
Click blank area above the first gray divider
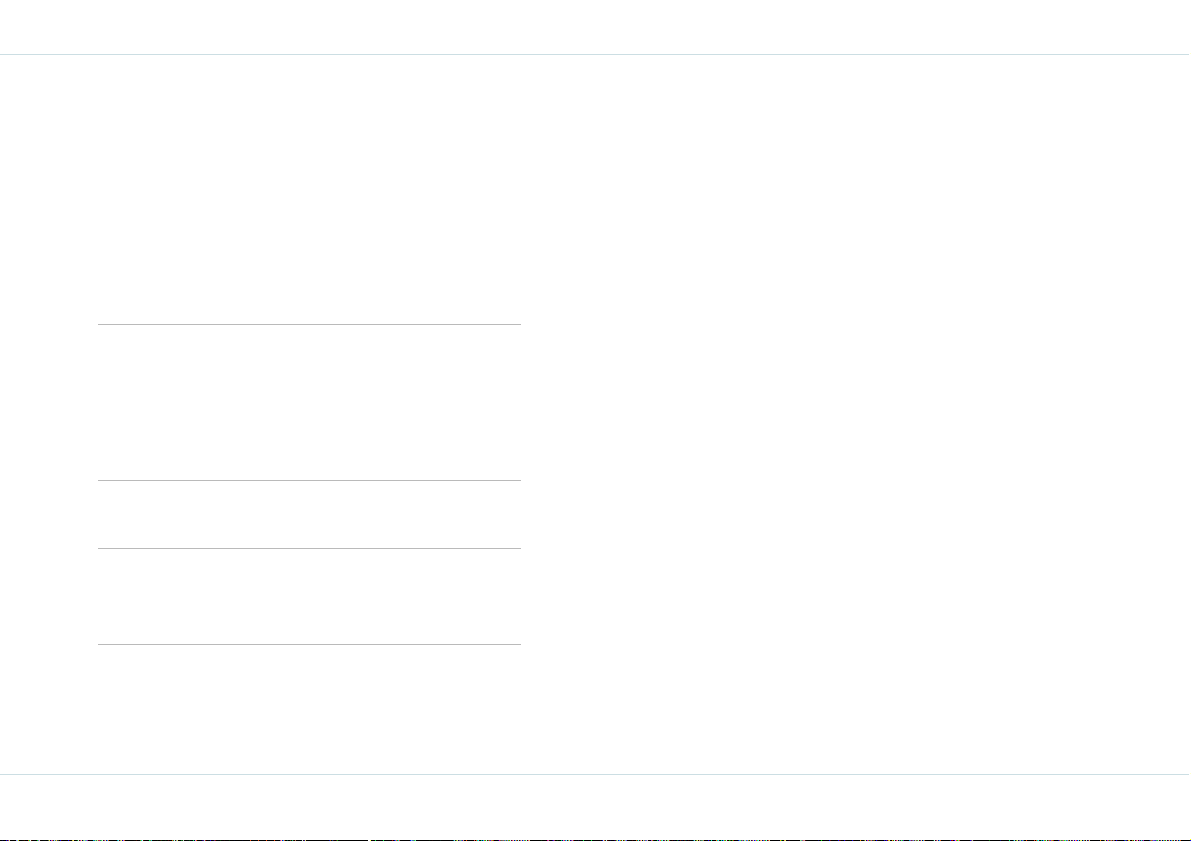(309, 190)
